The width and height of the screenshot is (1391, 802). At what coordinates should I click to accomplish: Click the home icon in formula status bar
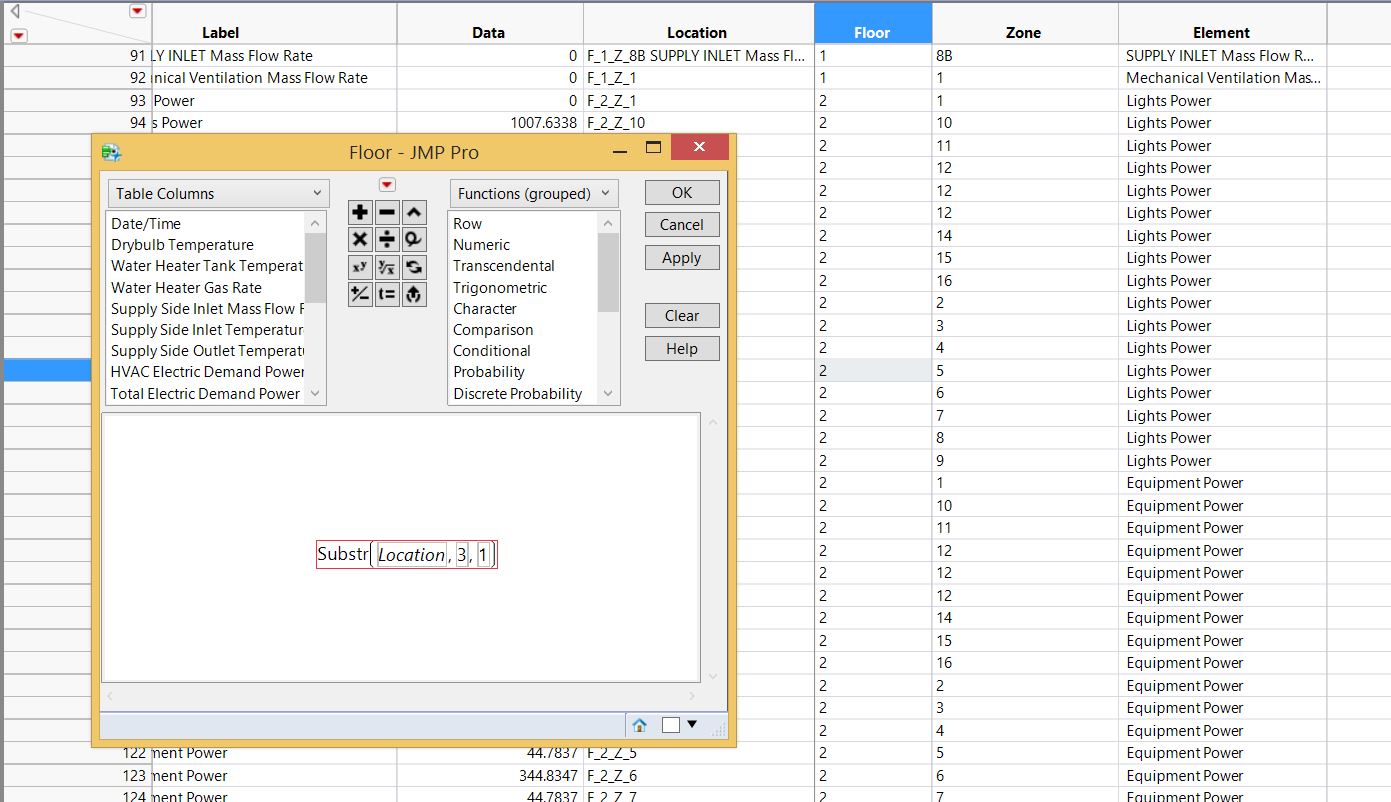[x=640, y=725]
